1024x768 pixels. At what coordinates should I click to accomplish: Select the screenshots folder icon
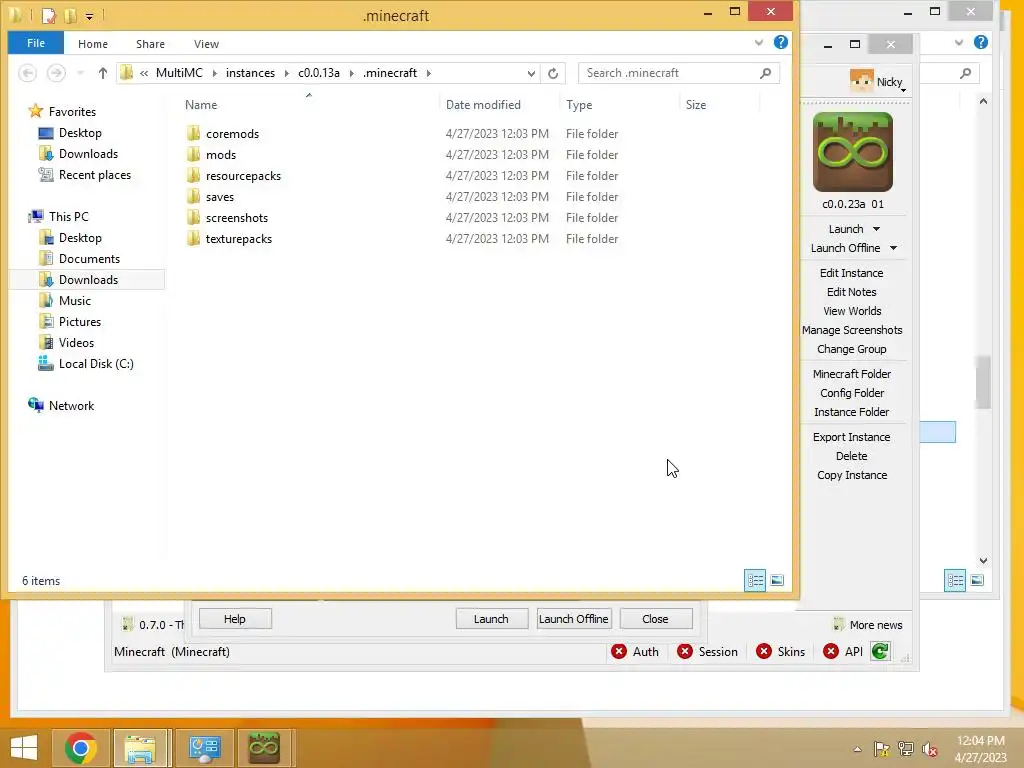193,217
